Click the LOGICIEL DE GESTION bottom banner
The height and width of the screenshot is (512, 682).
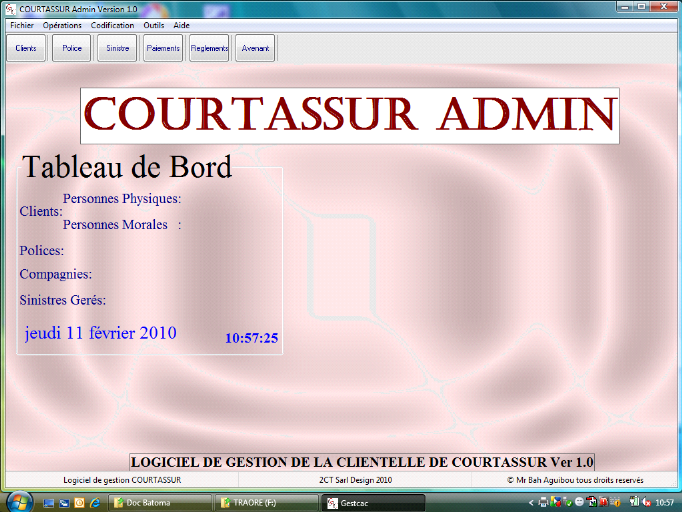[362, 462]
